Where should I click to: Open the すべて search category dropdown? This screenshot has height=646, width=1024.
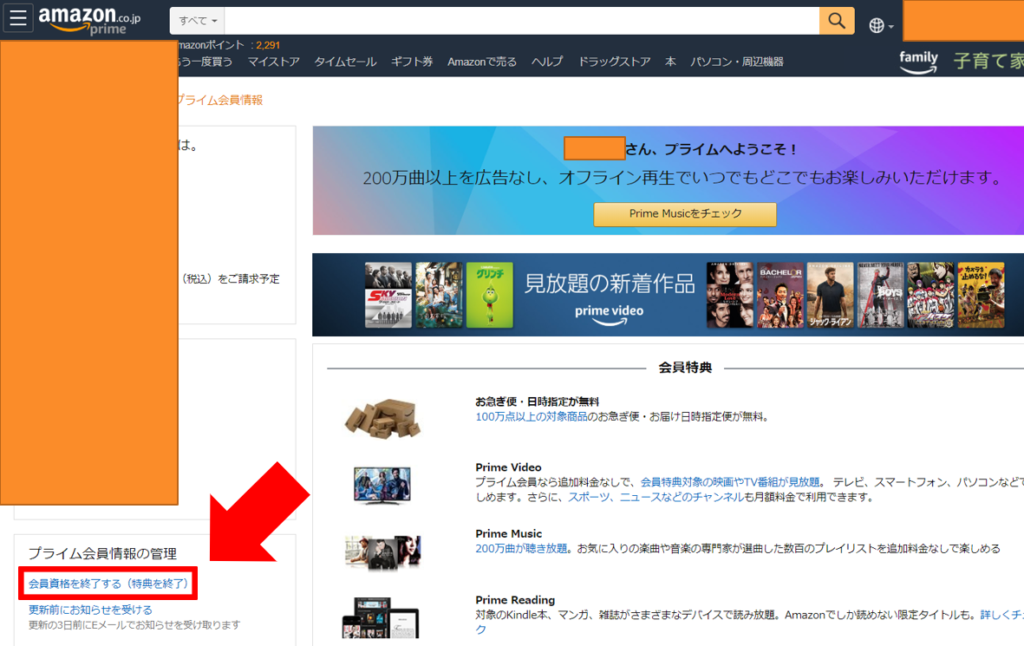coord(197,21)
